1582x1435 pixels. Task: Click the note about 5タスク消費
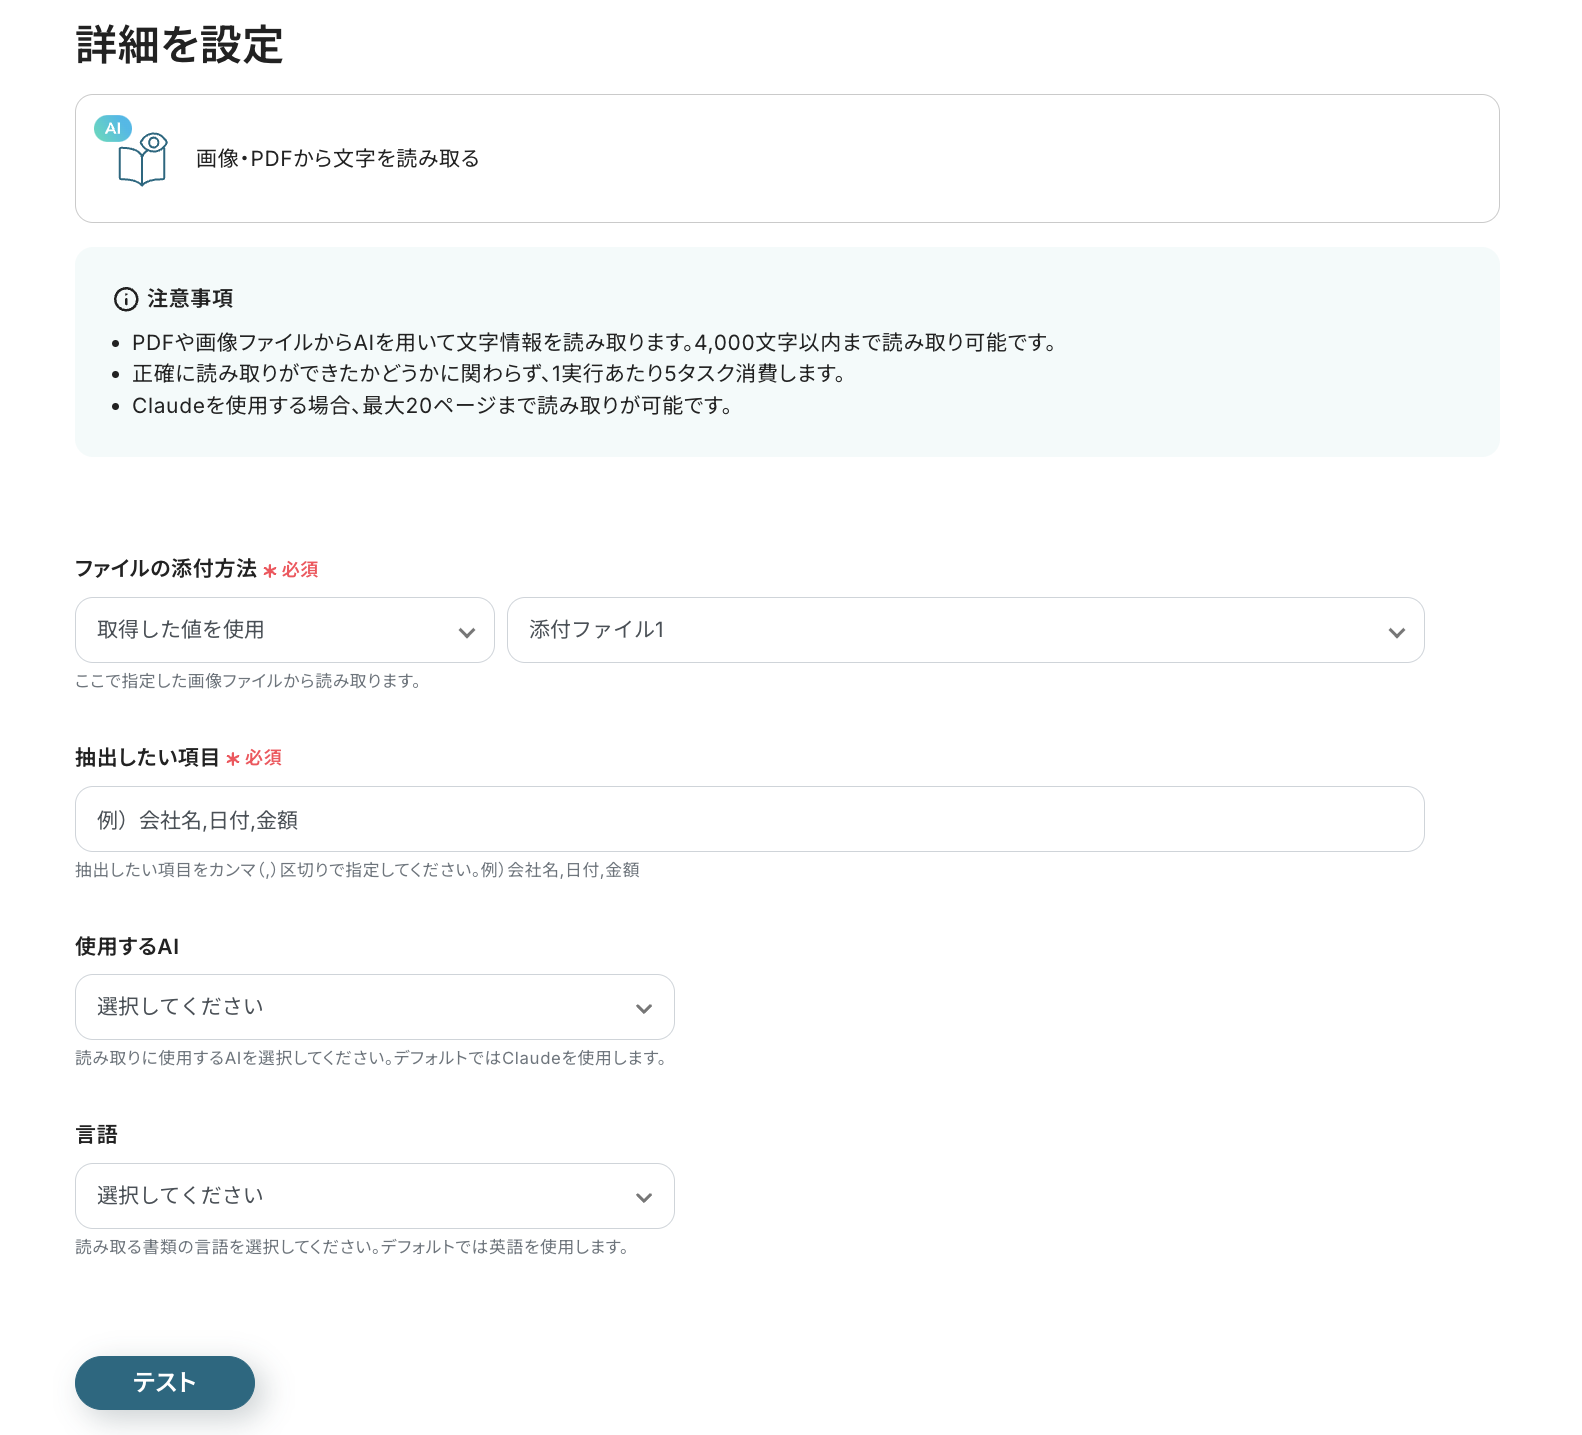point(490,374)
